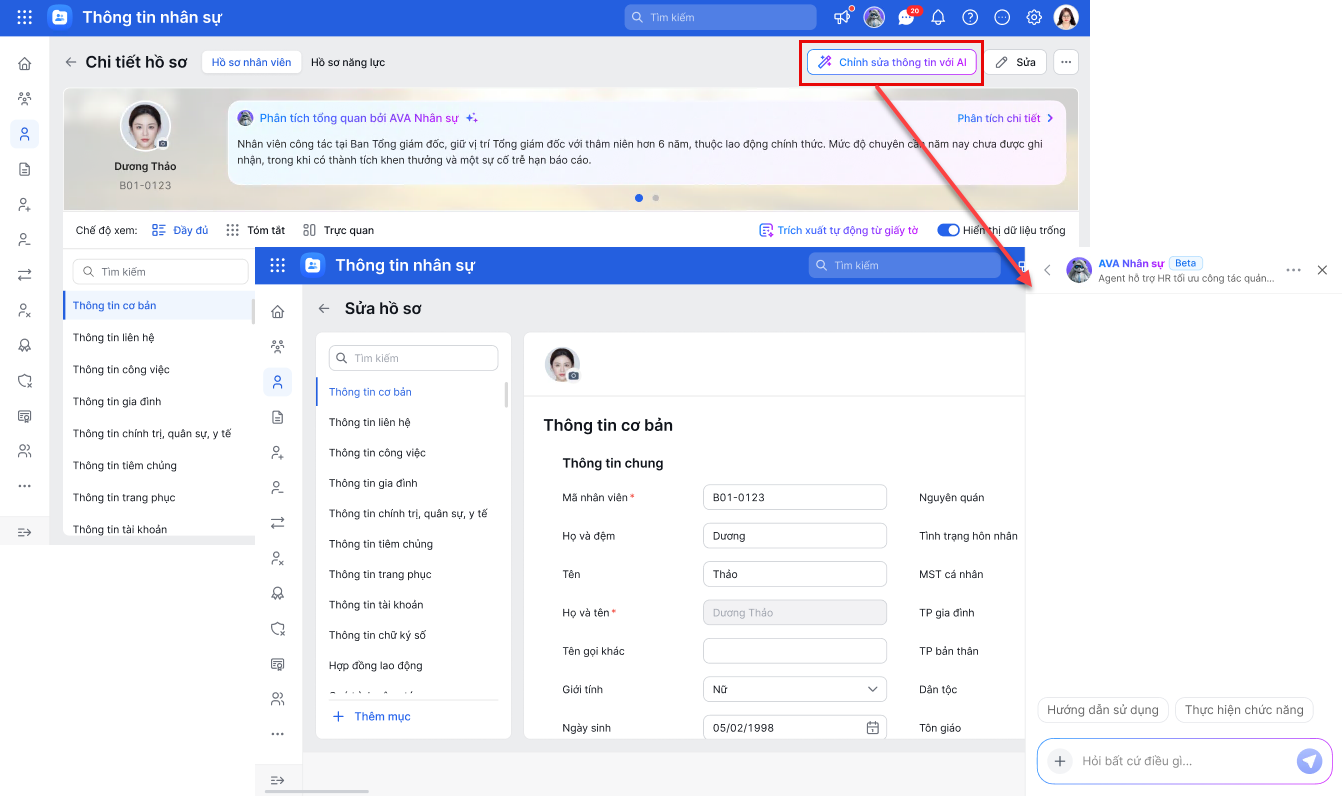Viewport: 1342px width, 796px height.
Task: Open the Giới tính dropdown
Action: (x=795, y=690)
